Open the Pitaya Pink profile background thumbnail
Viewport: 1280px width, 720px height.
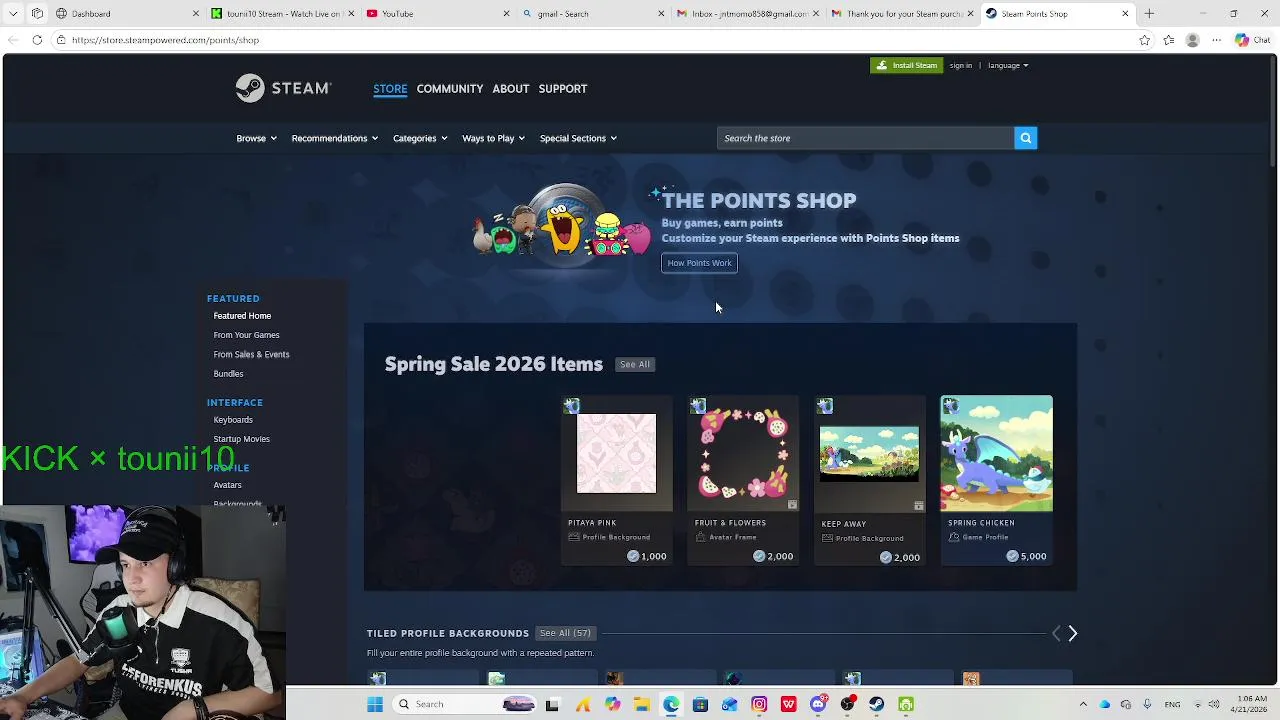point(616,453)
